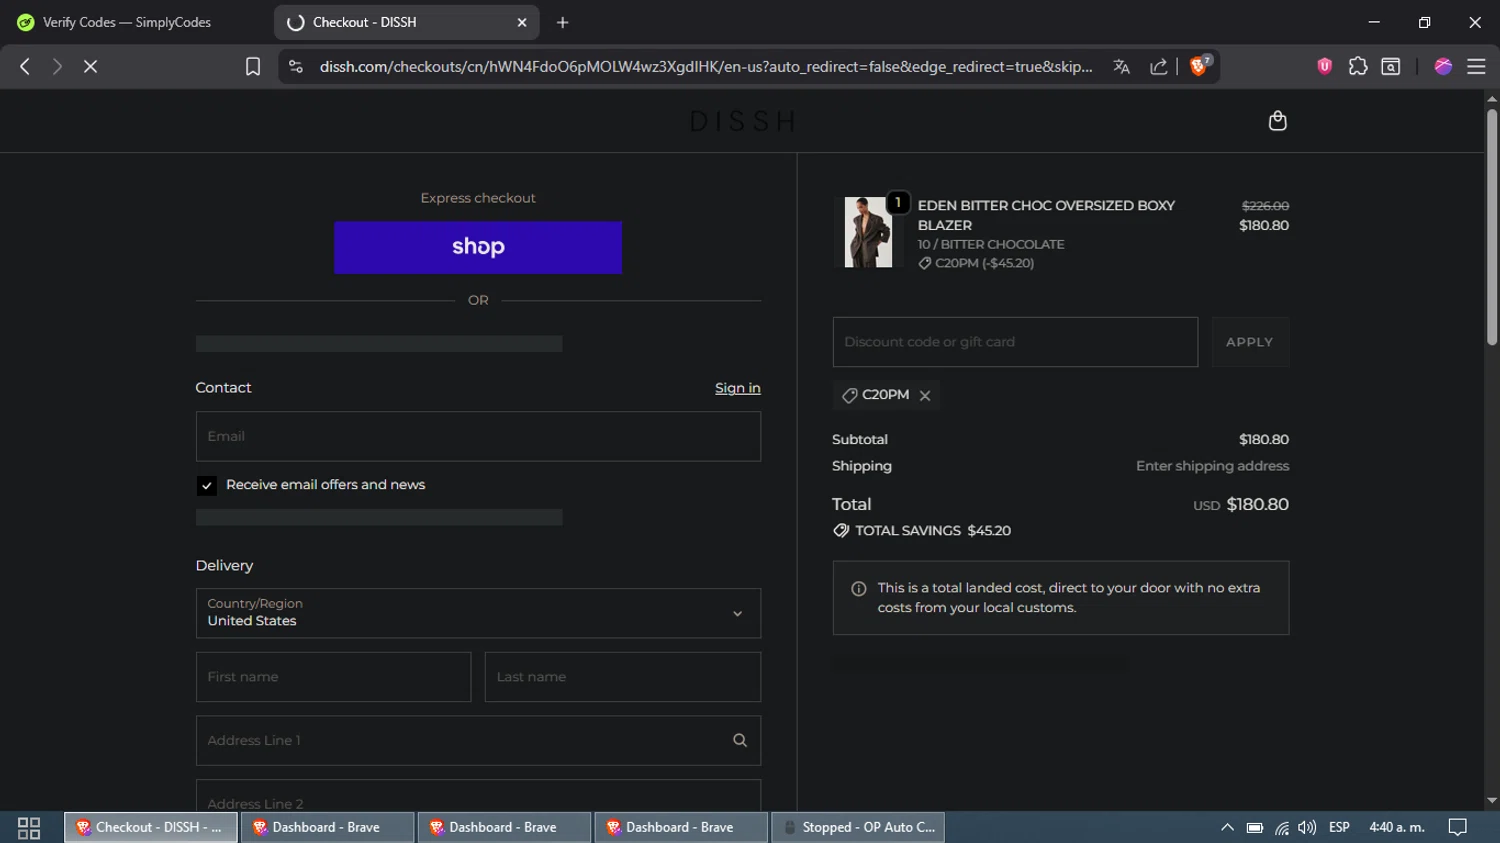Pay with Shop express checkout button
The image size is (1500, 843).
pos(478,247)
